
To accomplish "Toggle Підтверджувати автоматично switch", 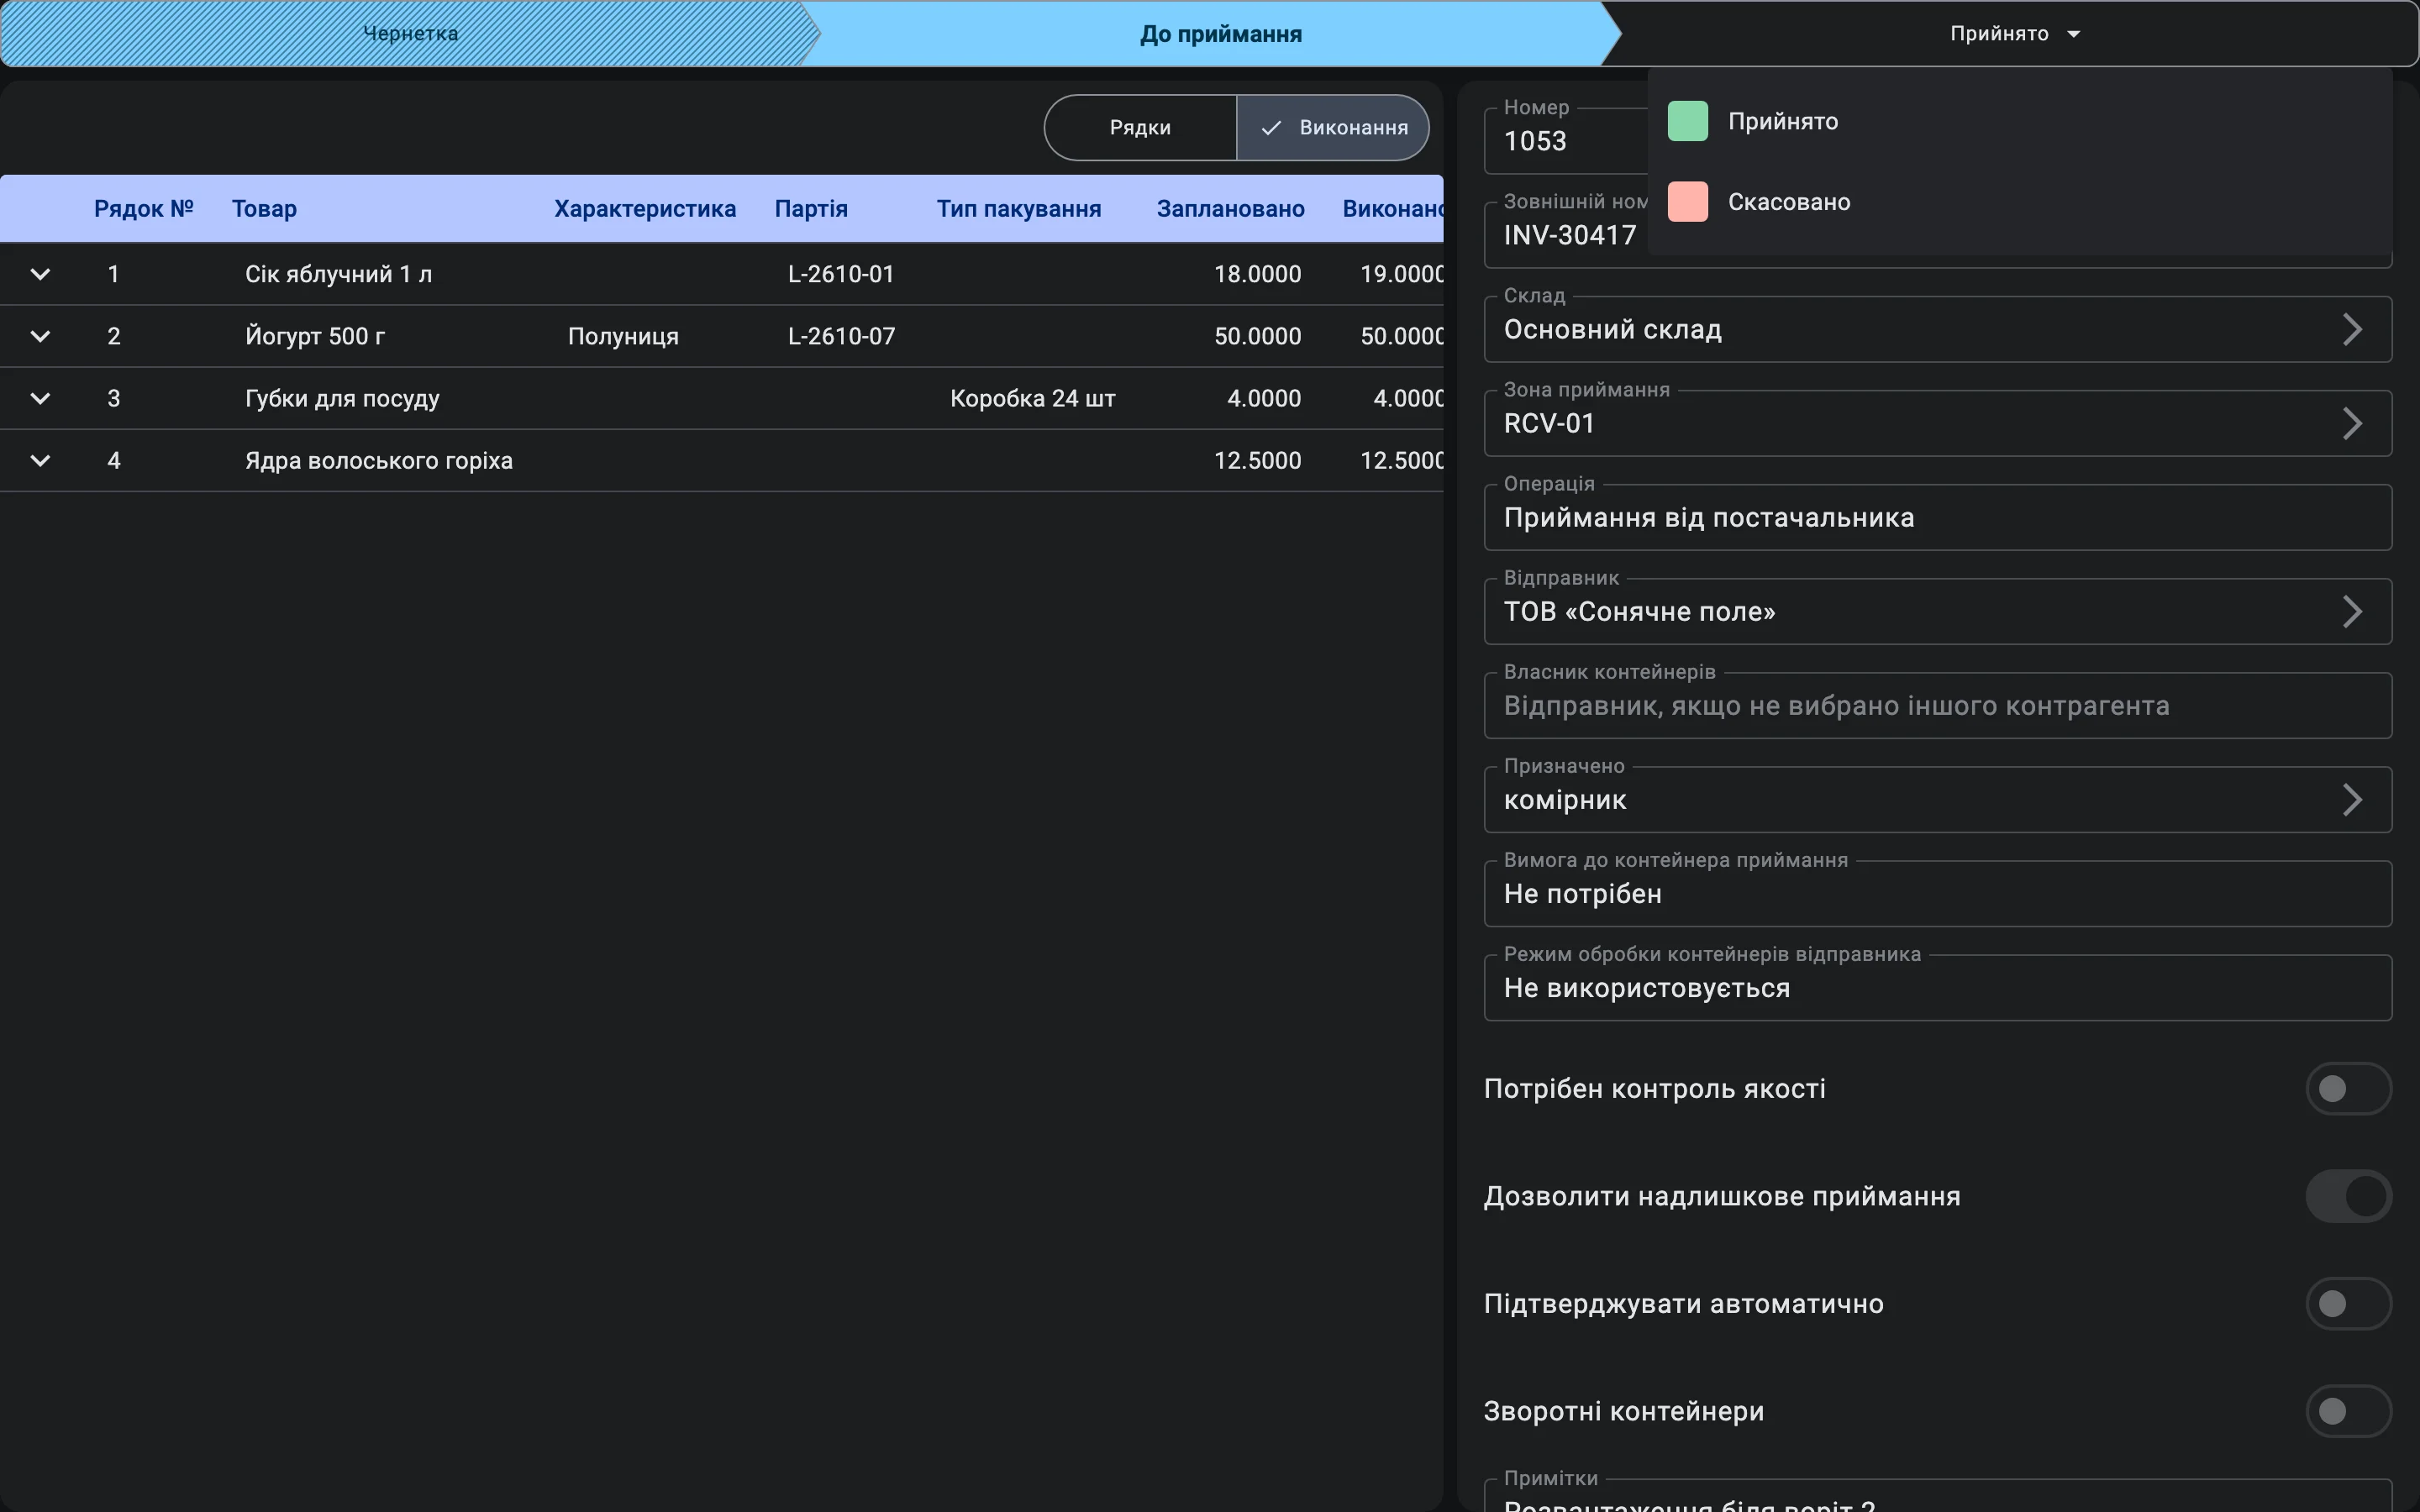I will pos(2348,1303).
